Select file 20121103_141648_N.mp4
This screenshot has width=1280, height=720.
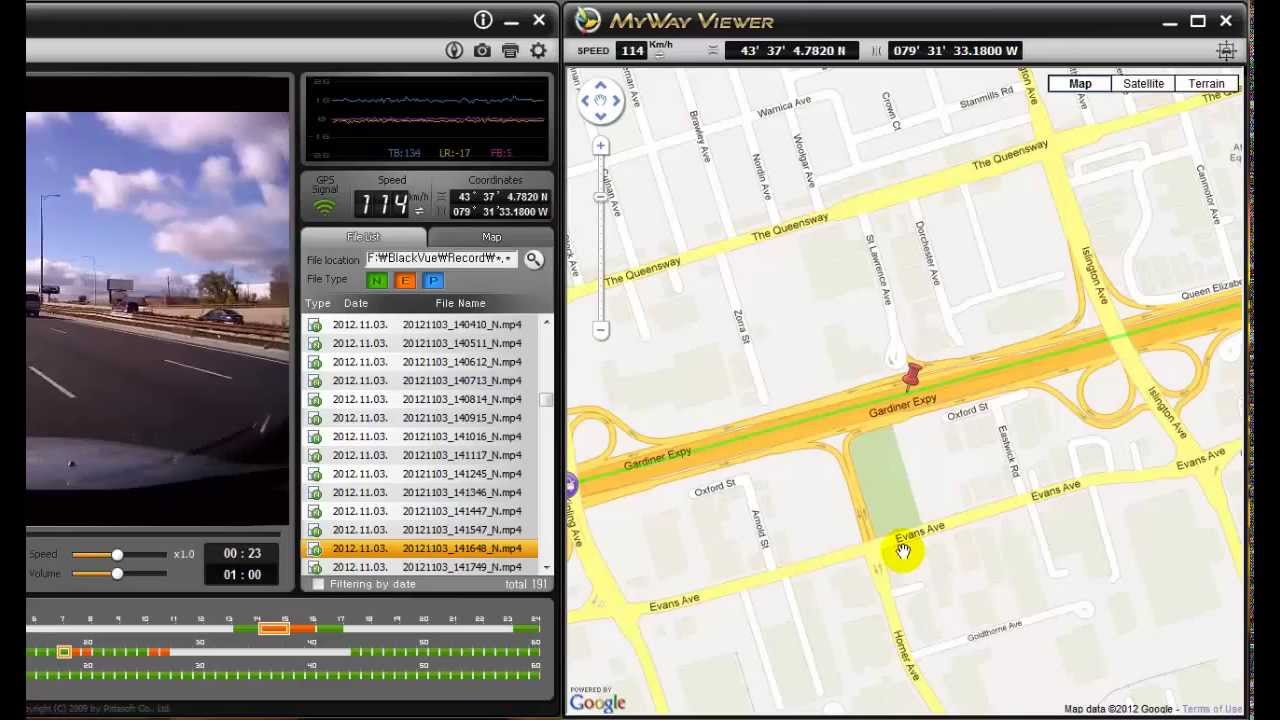tap(420, 549)
